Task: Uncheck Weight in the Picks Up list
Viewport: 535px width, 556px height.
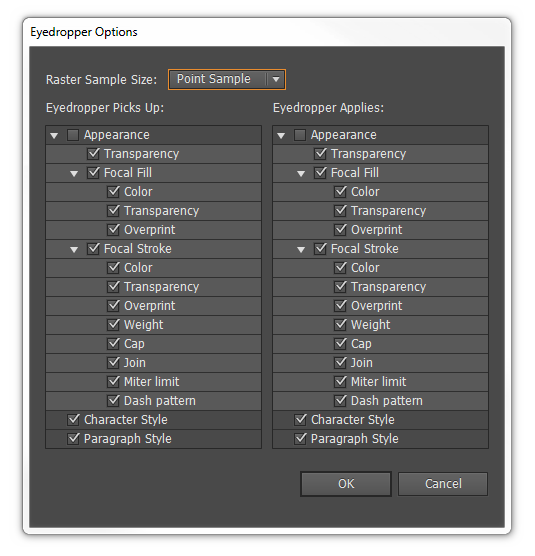Action: coord(113,325)
